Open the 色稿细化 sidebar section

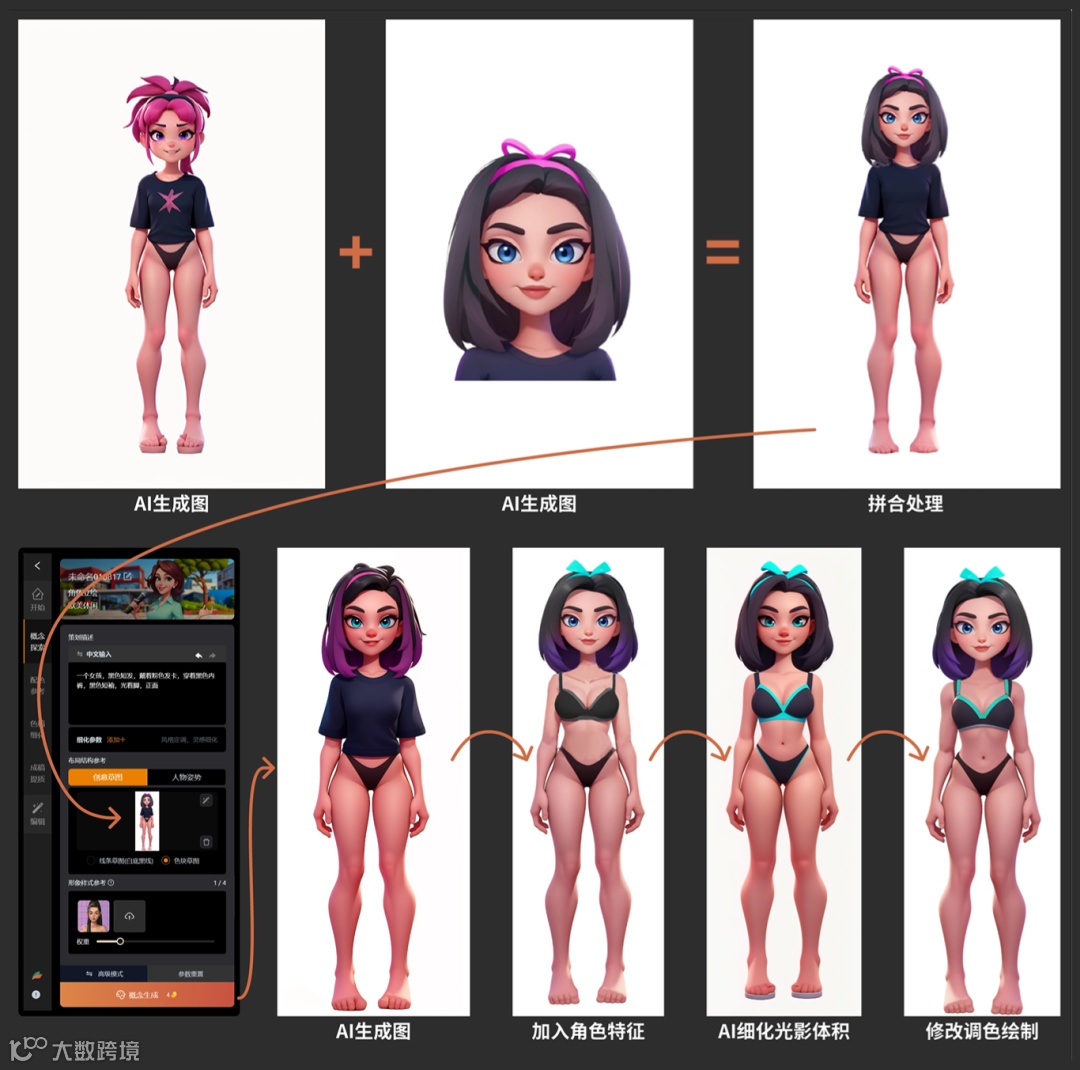pos(37,729)
